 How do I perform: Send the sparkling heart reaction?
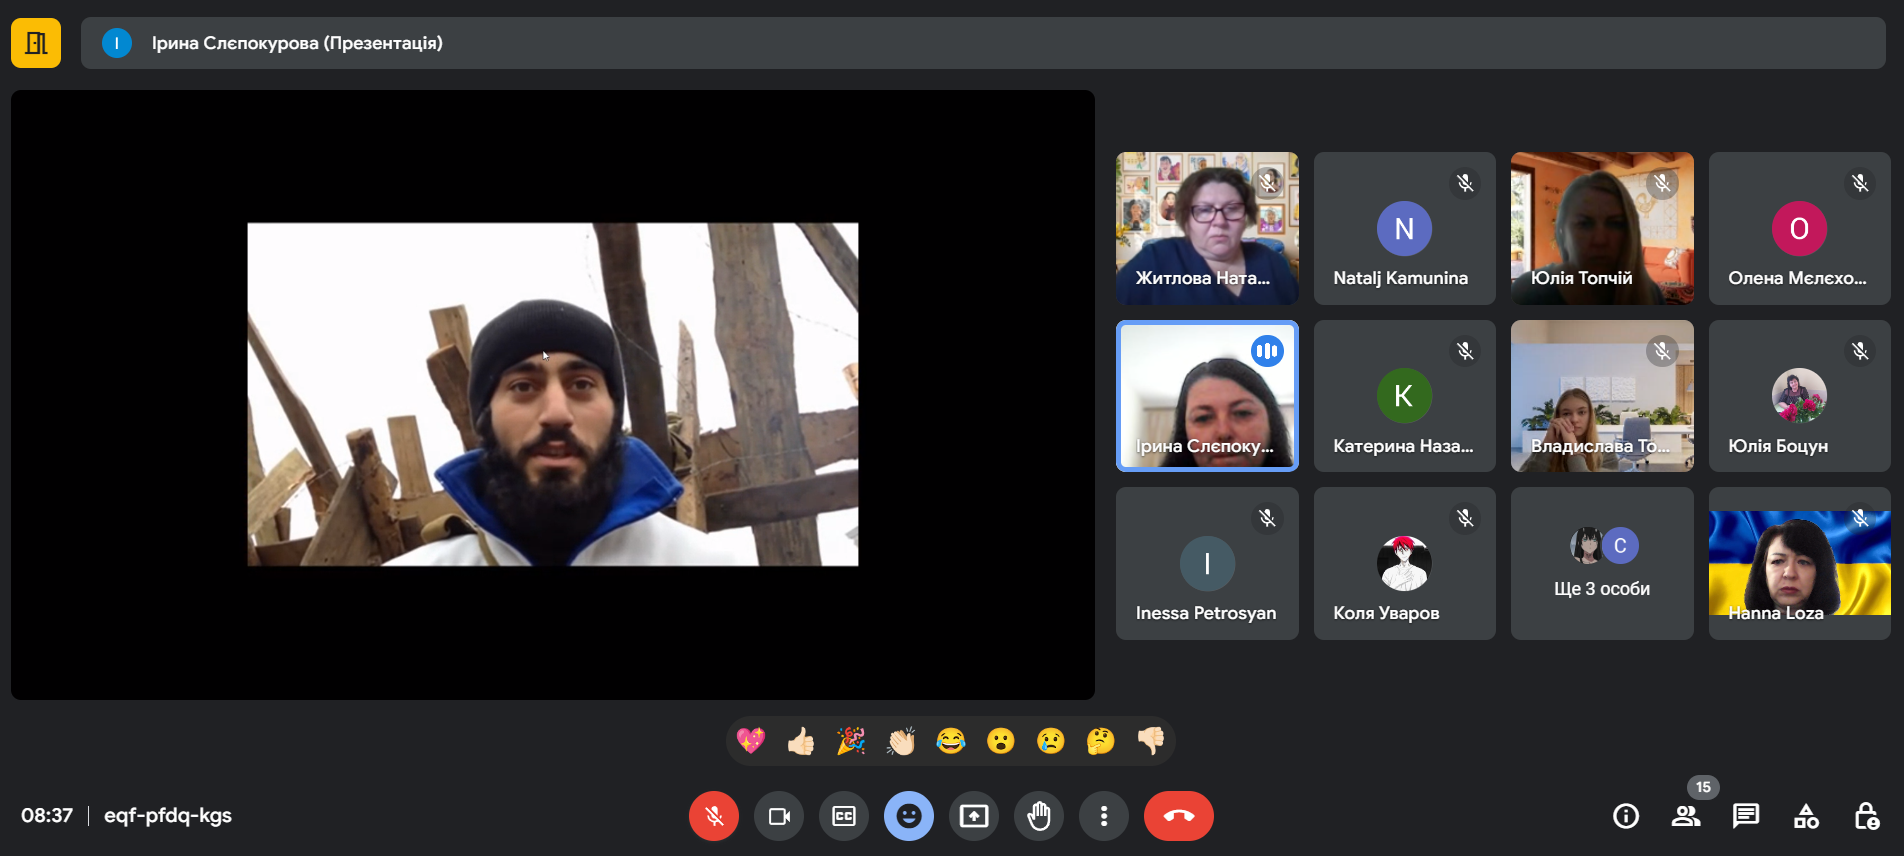751,741
